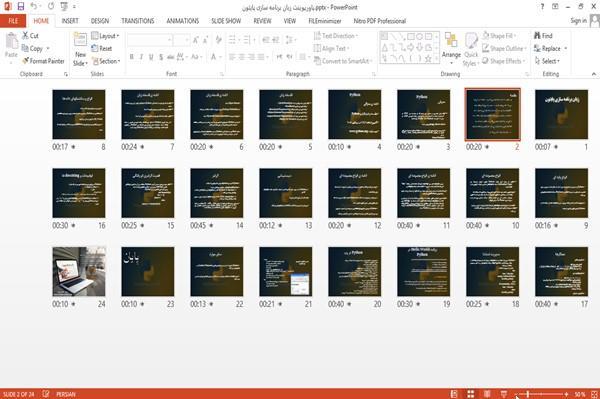Open the Select dropdown in Editing group
This screenshot has width=600, height=399.
click(547, 61)
